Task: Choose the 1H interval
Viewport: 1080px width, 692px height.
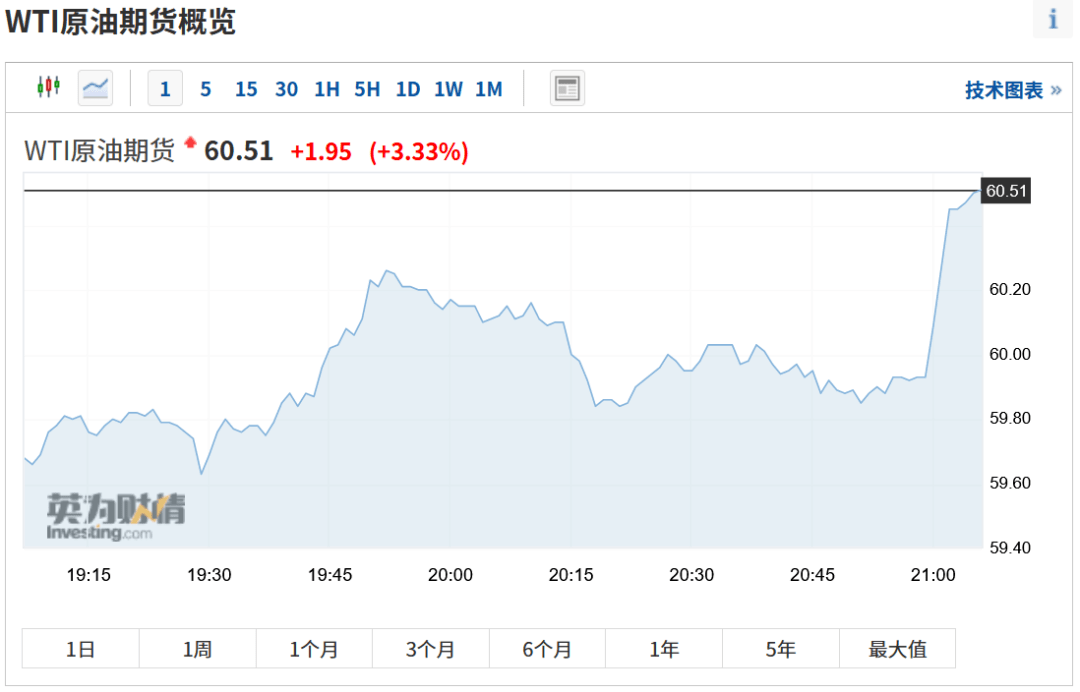Action: [x=326, y=89]
